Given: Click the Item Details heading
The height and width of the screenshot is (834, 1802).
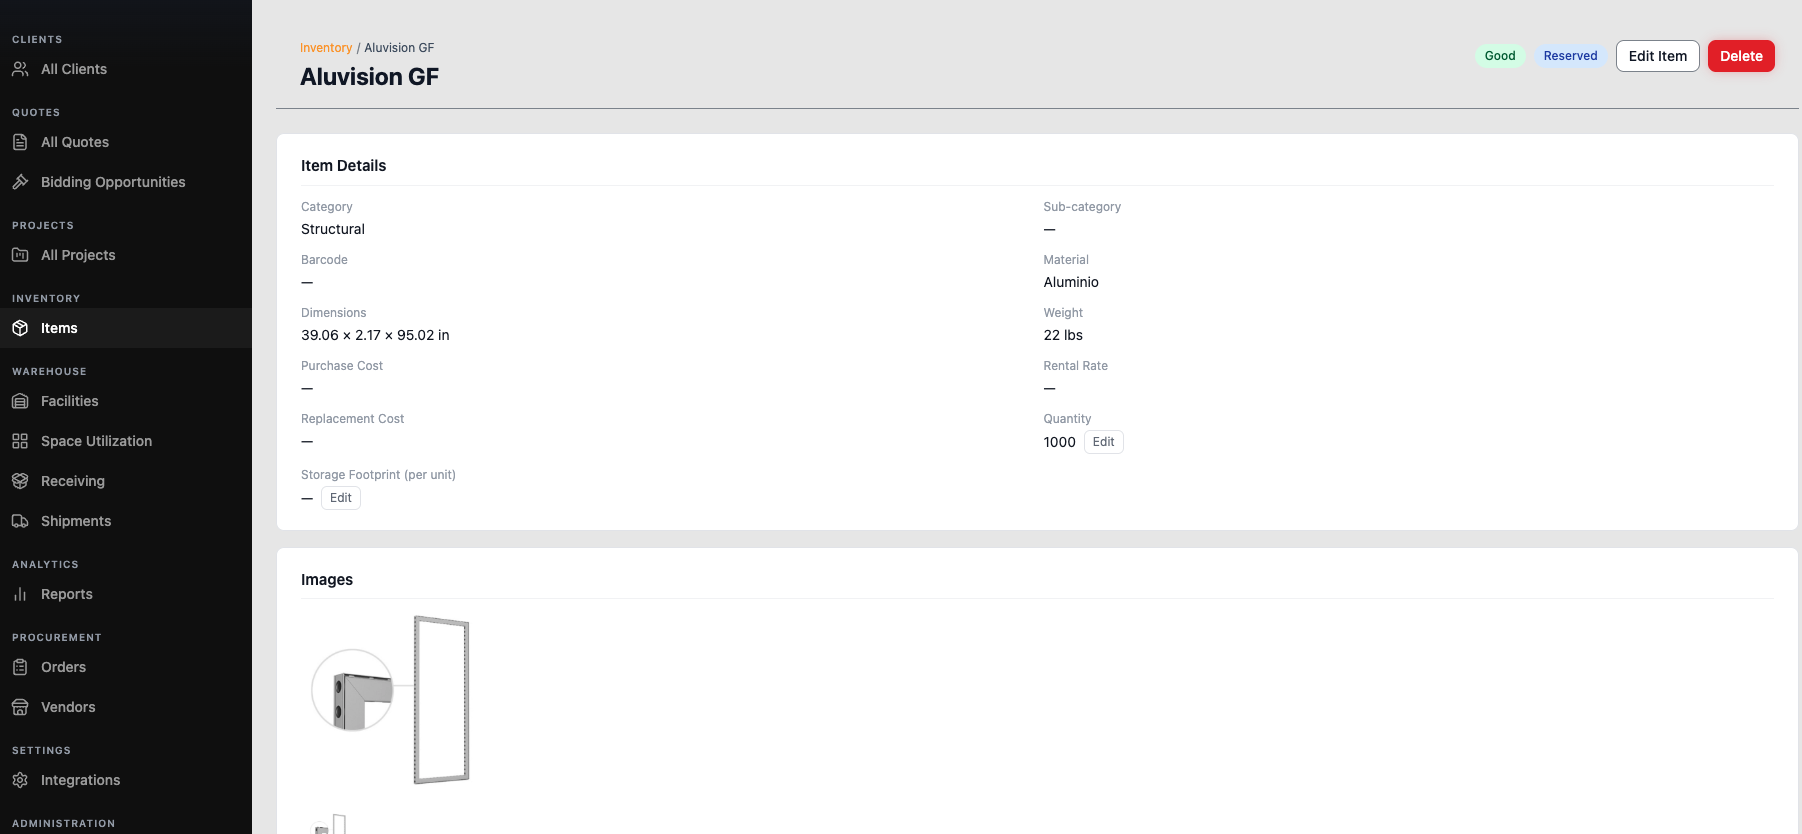Looking at the screenshot, I should coord(344,166).
